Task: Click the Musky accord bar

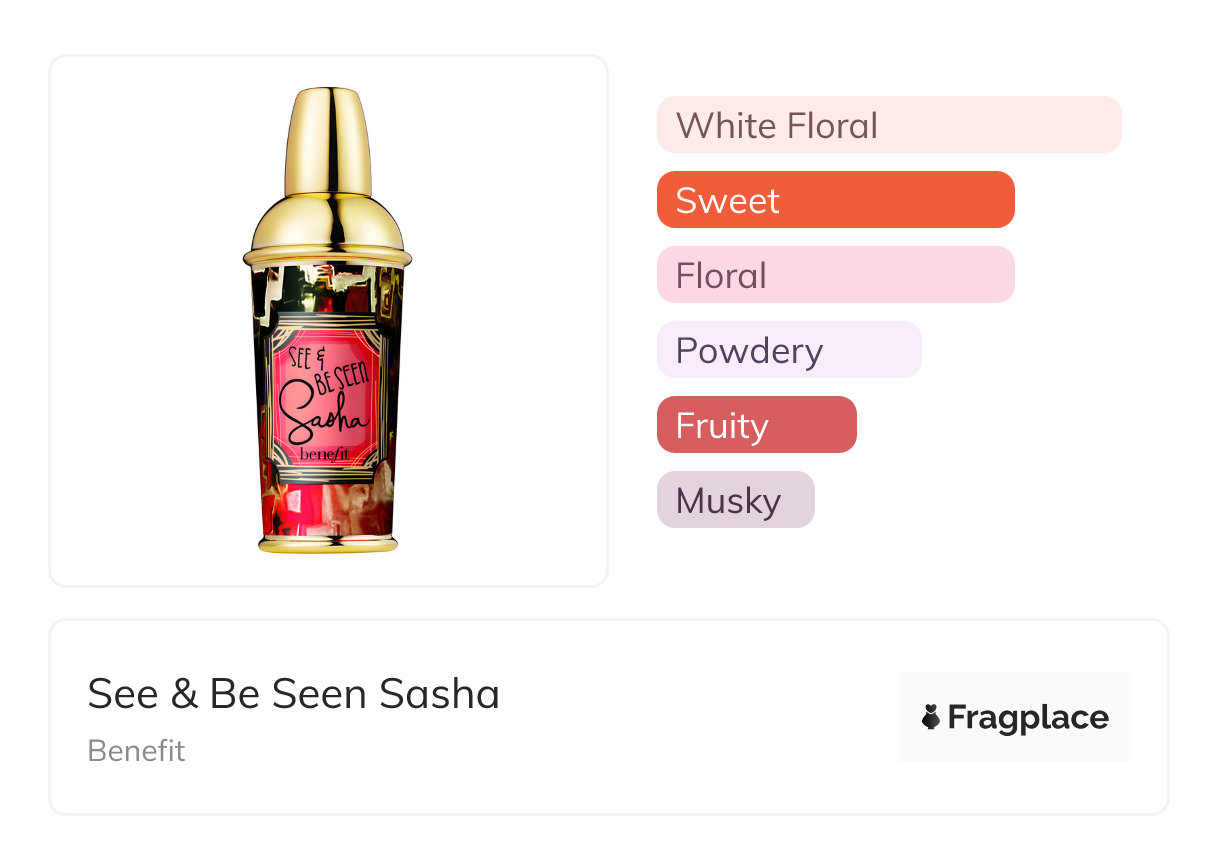Action: coord(735,500)
